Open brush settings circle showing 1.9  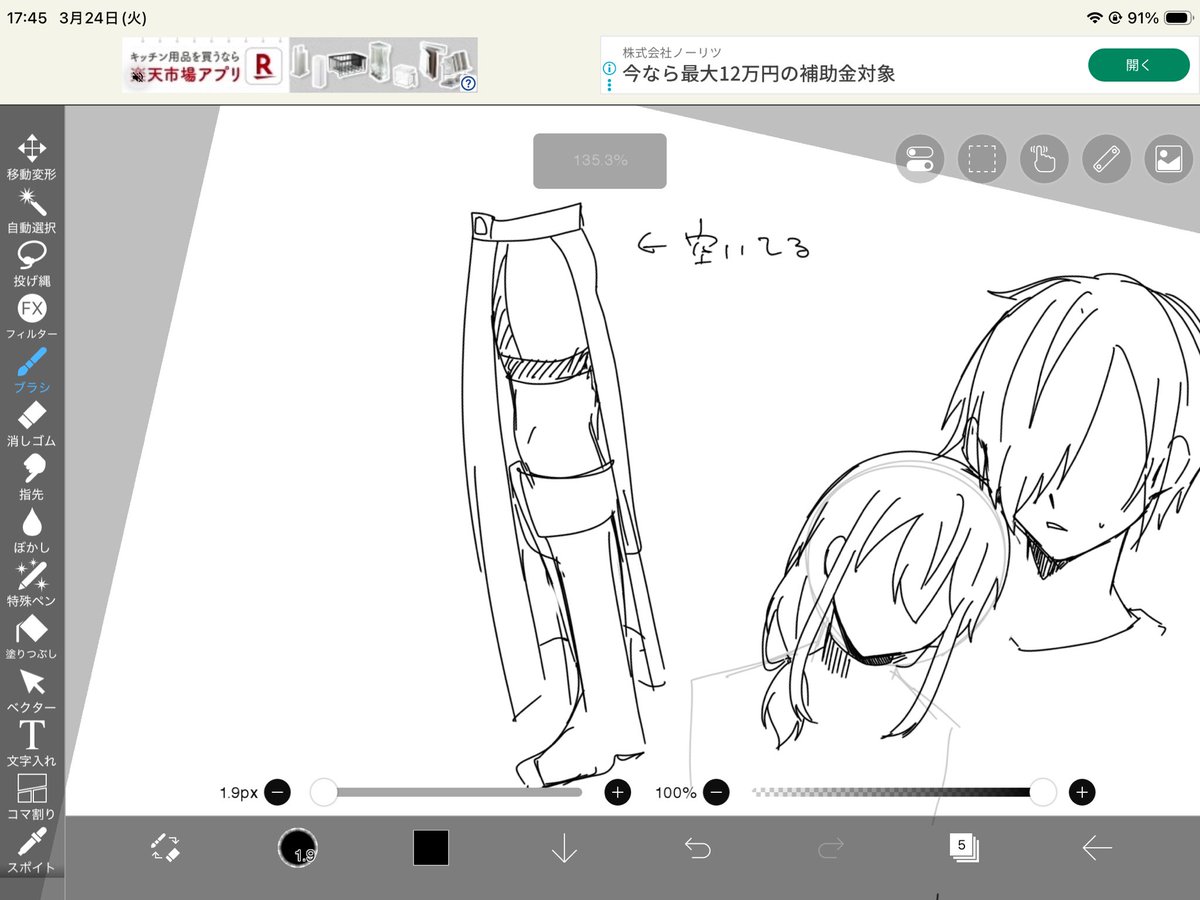298,848
